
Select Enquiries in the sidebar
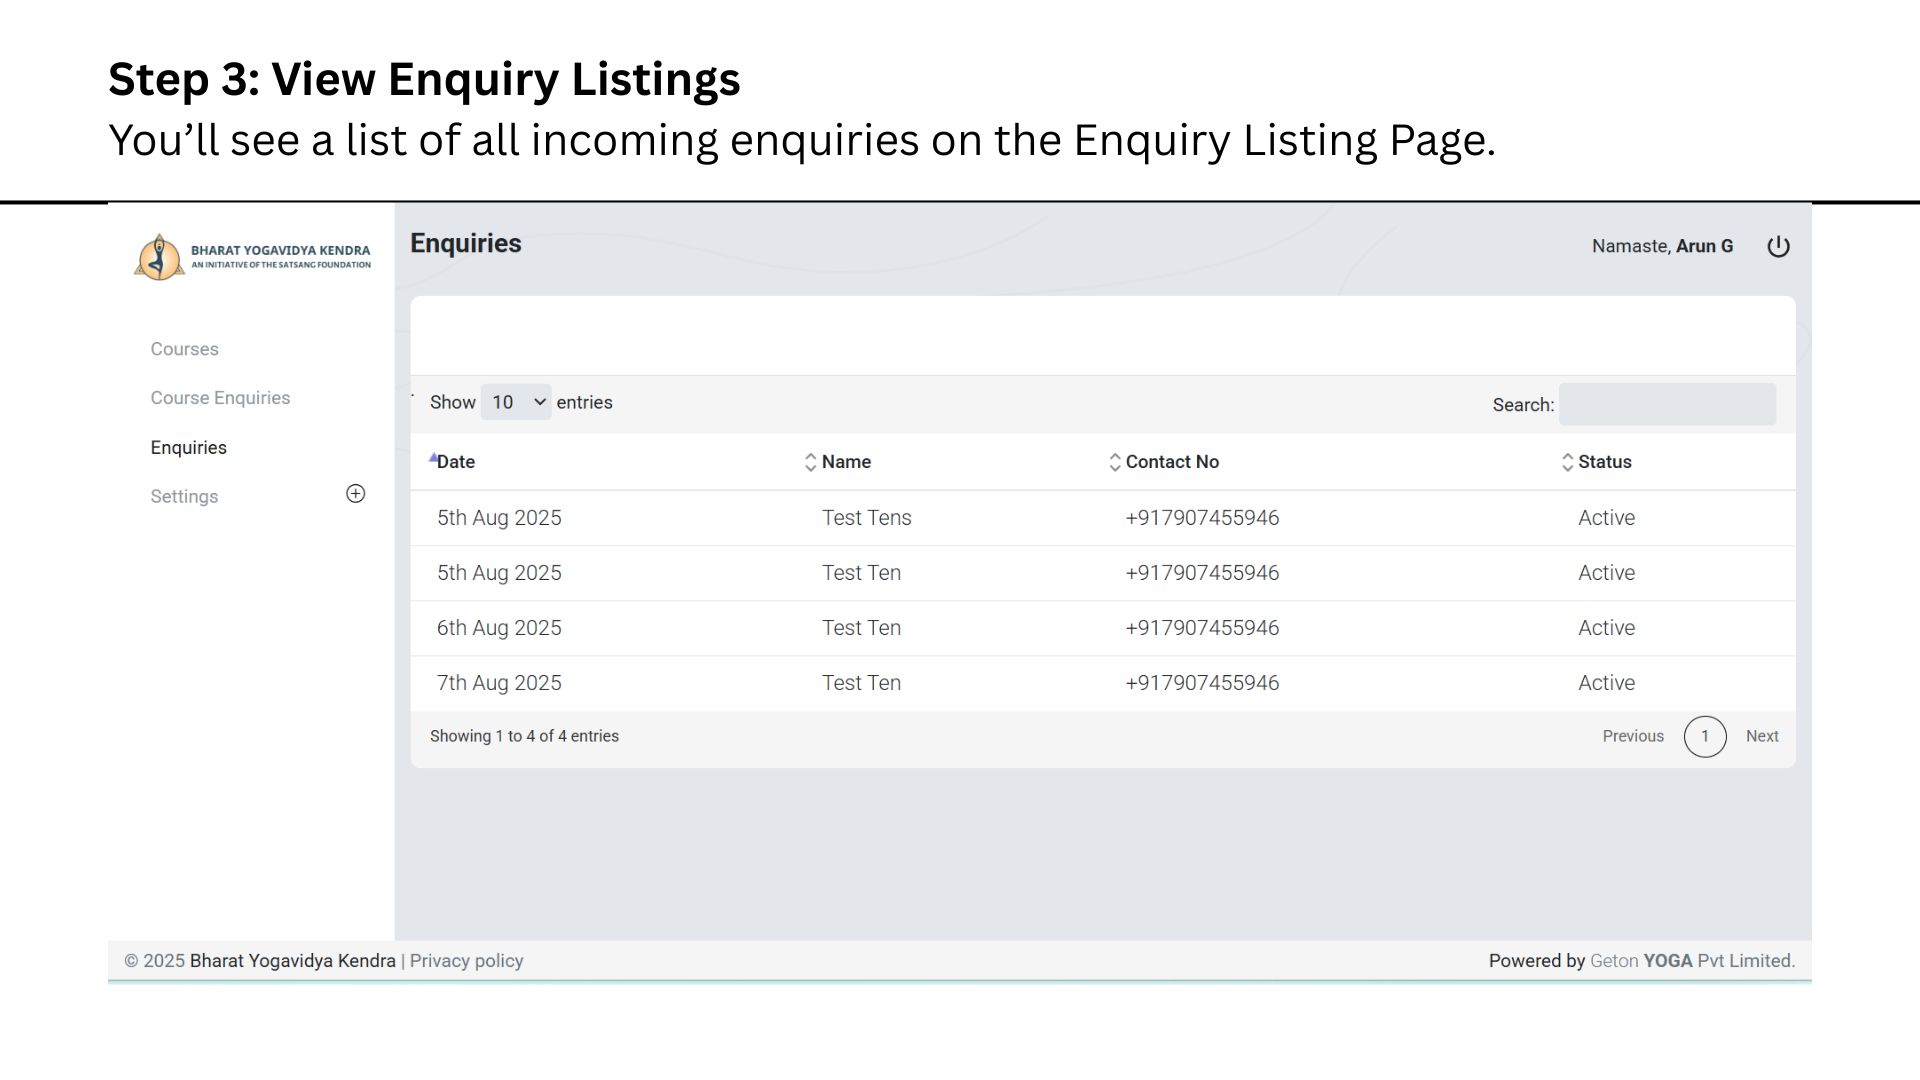tap(188, 448)
